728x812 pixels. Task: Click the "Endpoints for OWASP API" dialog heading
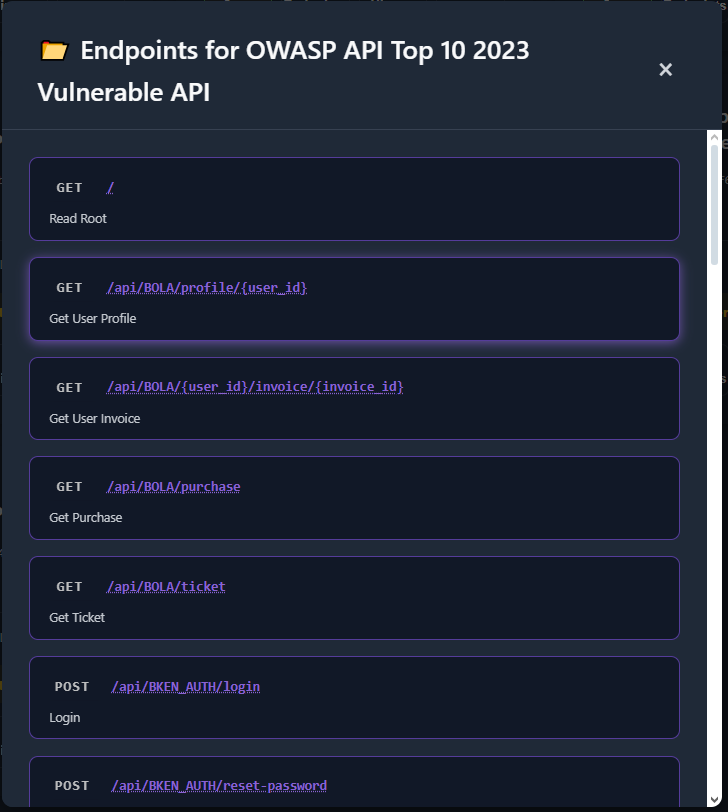pos(305,50)
